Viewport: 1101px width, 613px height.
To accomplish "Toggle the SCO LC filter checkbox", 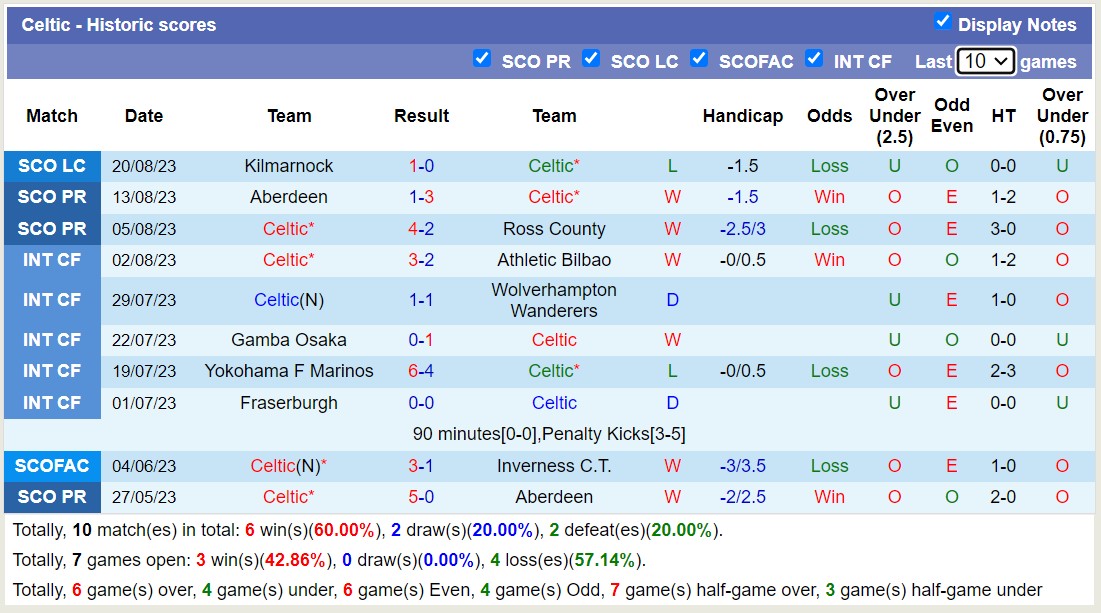I will click(590, 58).
